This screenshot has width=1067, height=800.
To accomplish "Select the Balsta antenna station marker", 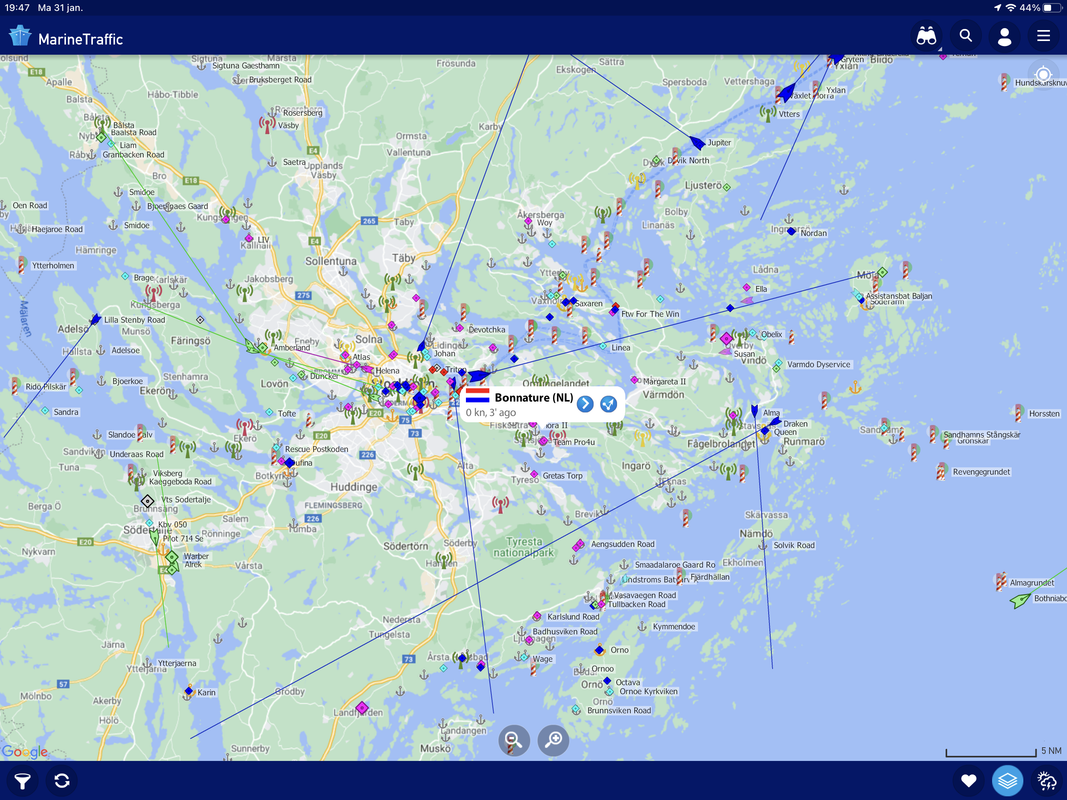I will (x=102, y=124).
